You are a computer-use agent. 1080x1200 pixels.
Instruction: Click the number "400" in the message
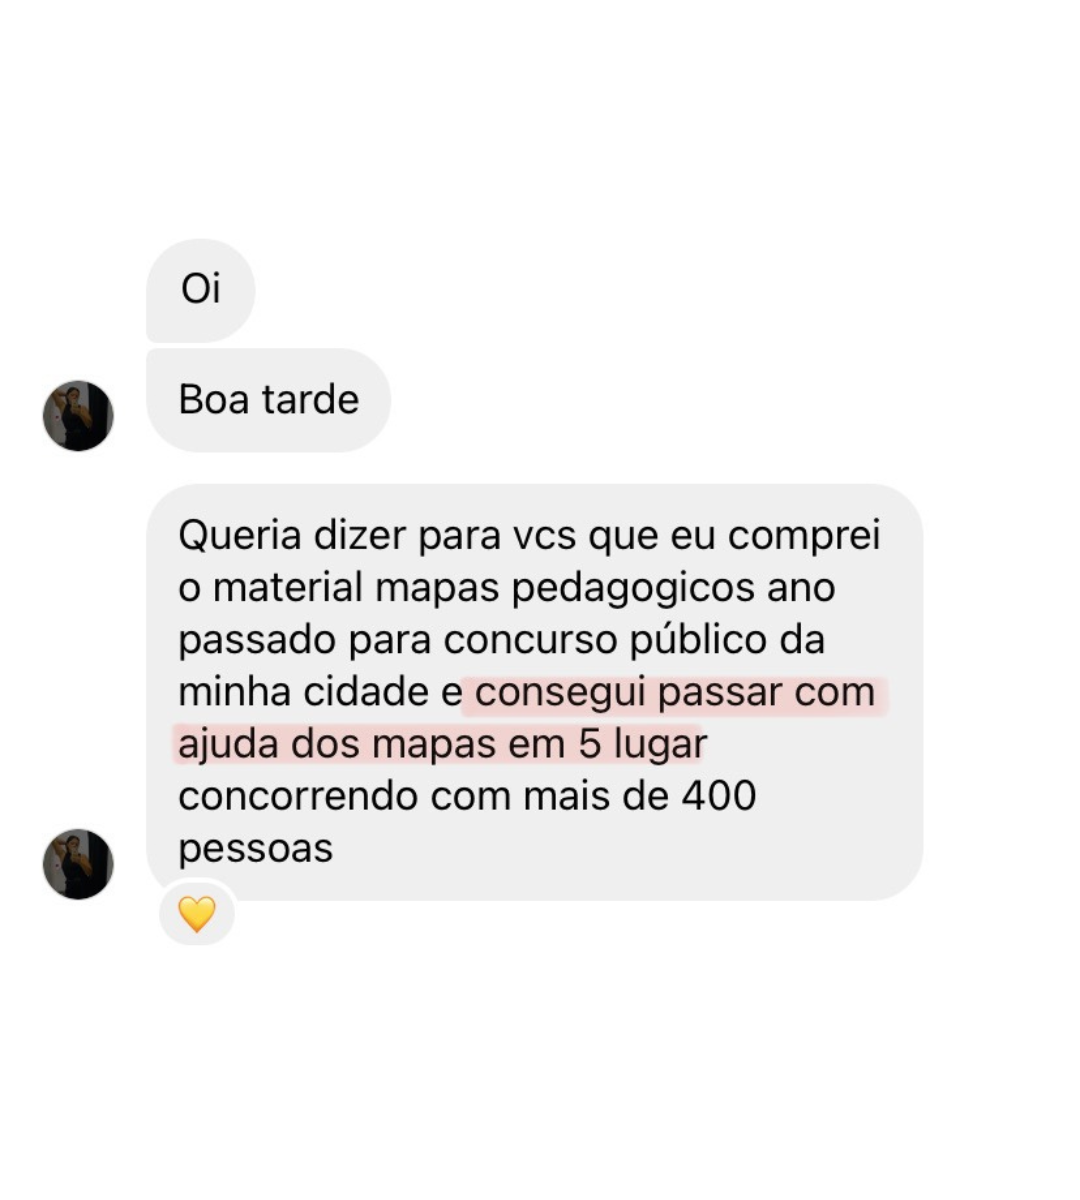tap(719, 796)
